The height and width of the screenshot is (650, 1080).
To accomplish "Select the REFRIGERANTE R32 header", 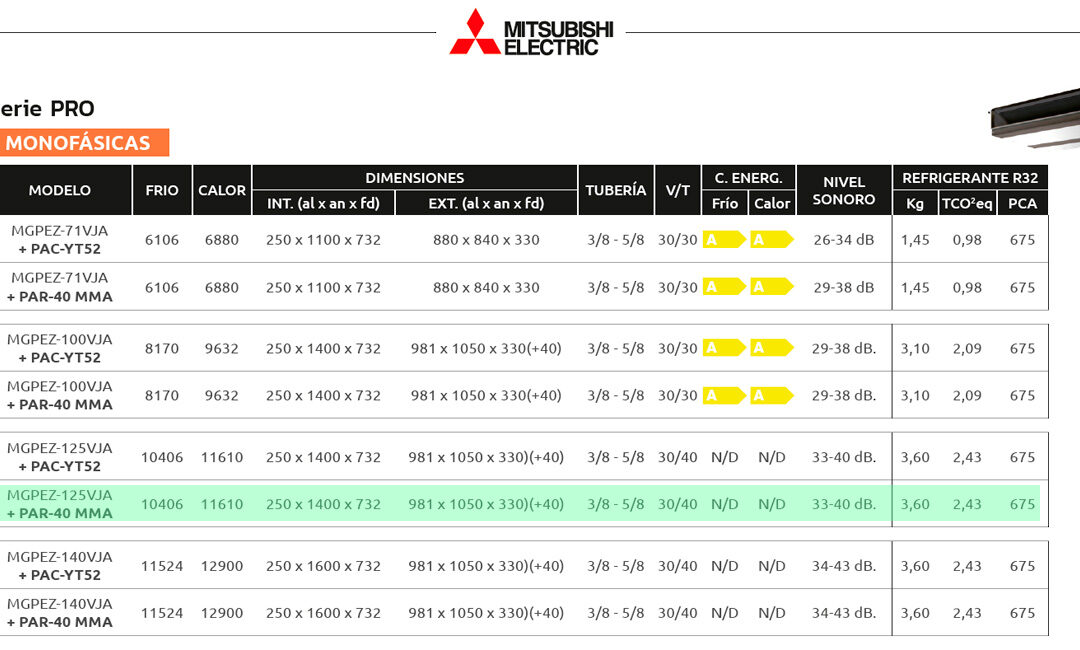I will click(970, 178).
